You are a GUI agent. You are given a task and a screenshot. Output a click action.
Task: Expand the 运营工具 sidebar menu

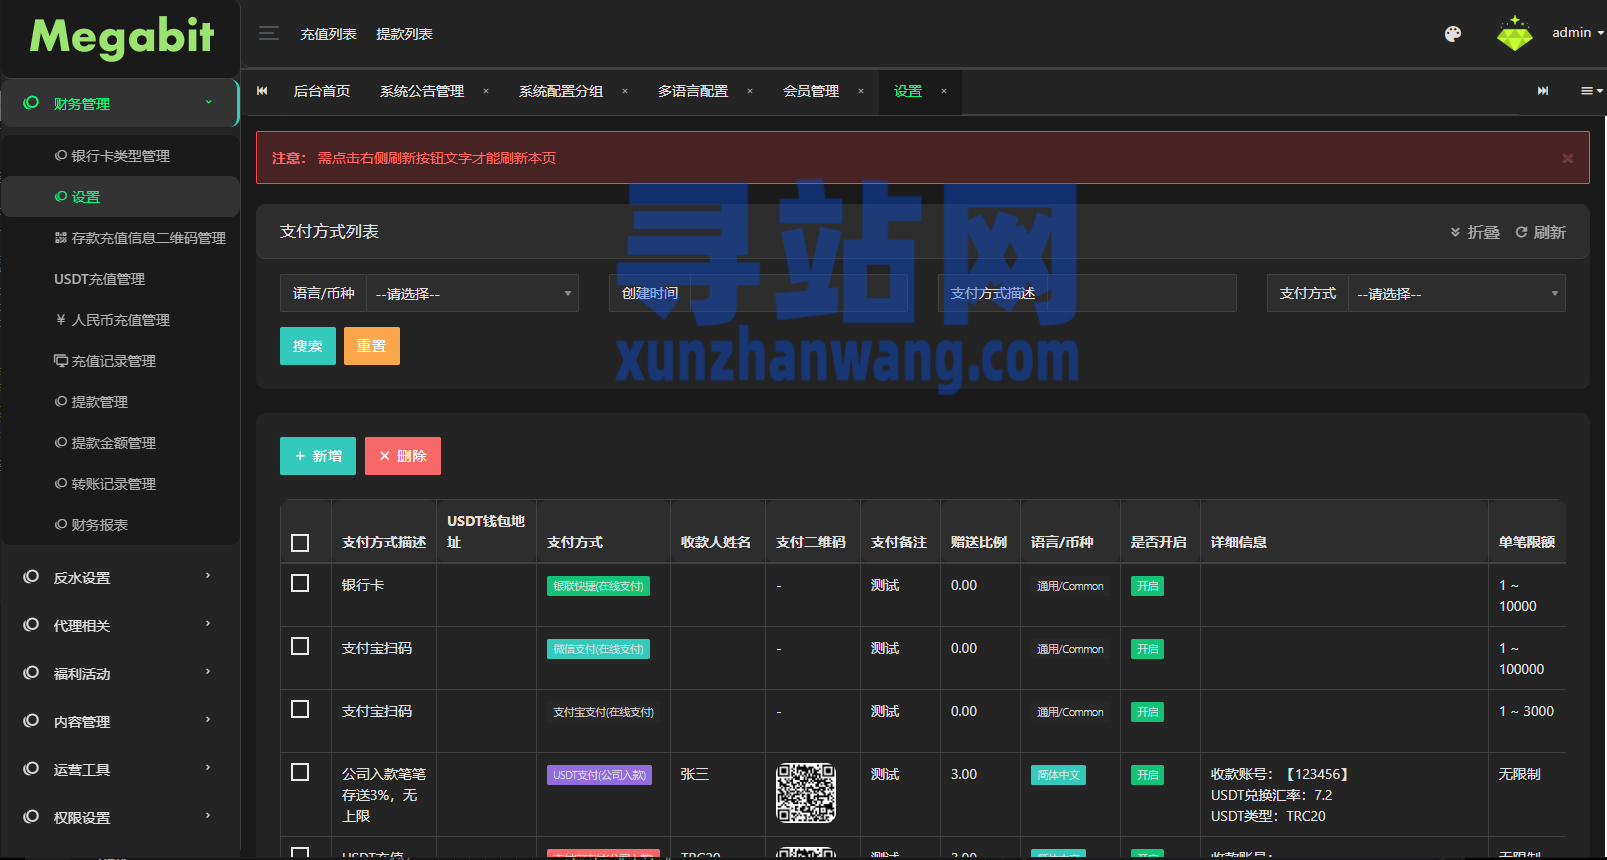pyautogui.click(x=120, y=769)
